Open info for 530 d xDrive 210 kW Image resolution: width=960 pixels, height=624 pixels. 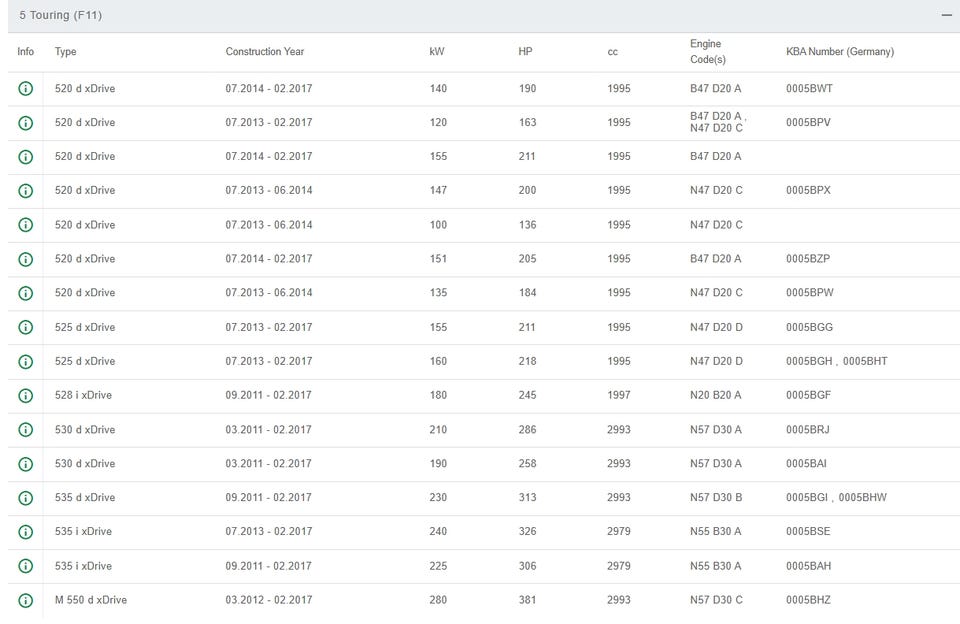[26, 429]
